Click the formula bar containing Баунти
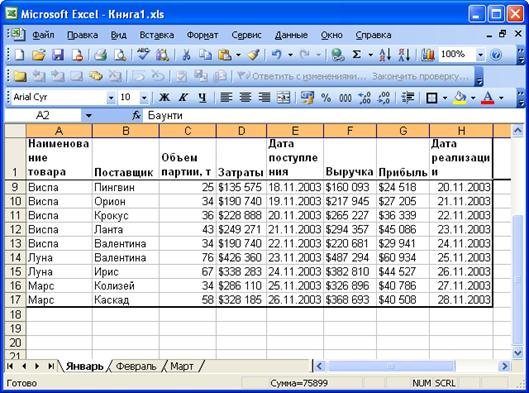Image resolution: width=529 pixels, height=393 pixels. pos(334,116)
